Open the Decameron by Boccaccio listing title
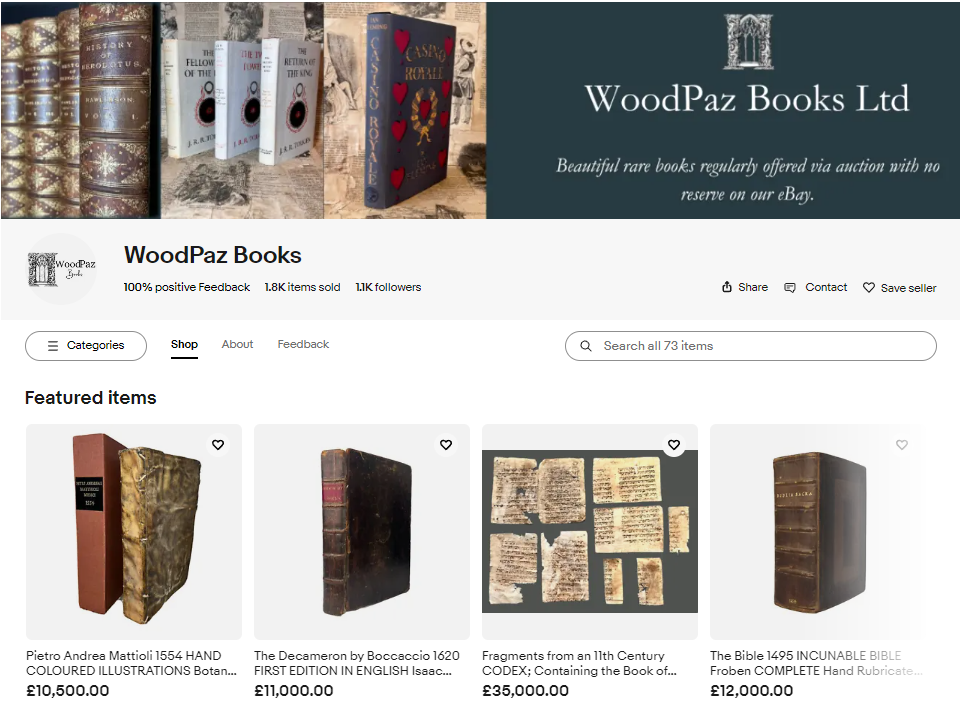 point(356,663)
